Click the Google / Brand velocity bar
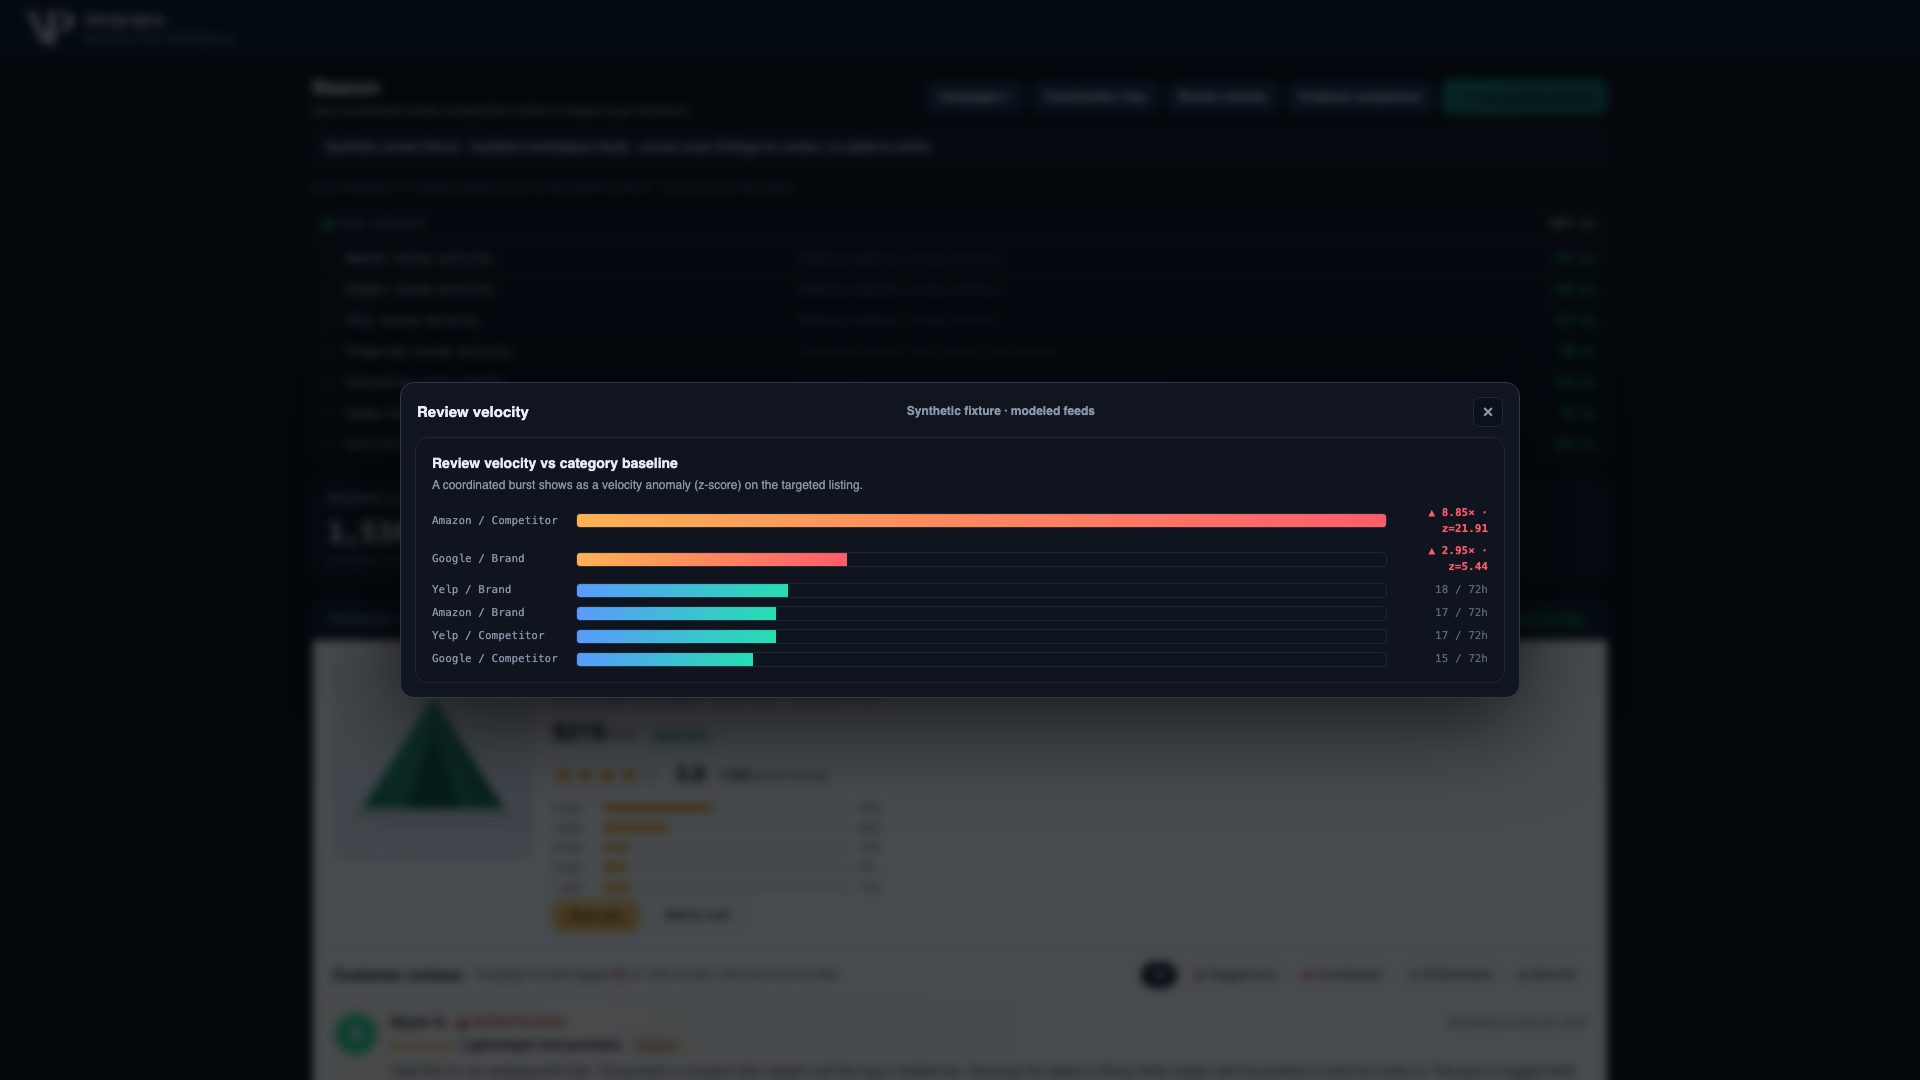This screenshot has height=1080, width=1920. (x=712, y=559)
